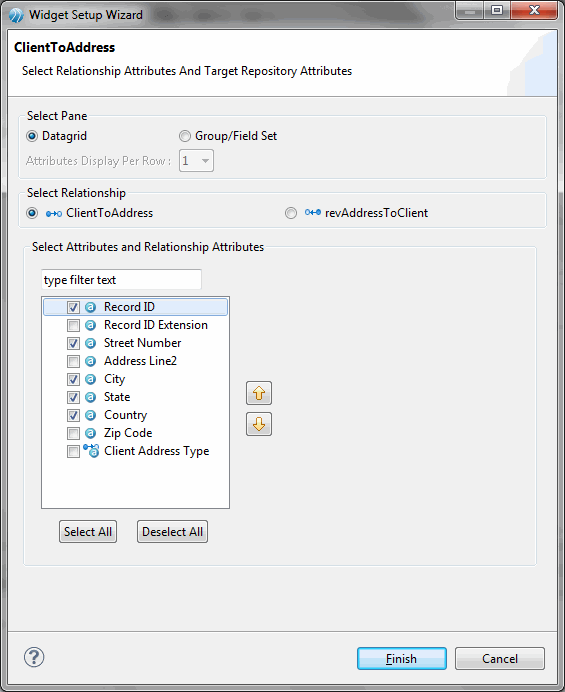This screenshot has height=692, width=565.
Task: Uncheck the Record ID checkbox
Action: (73, 307)
